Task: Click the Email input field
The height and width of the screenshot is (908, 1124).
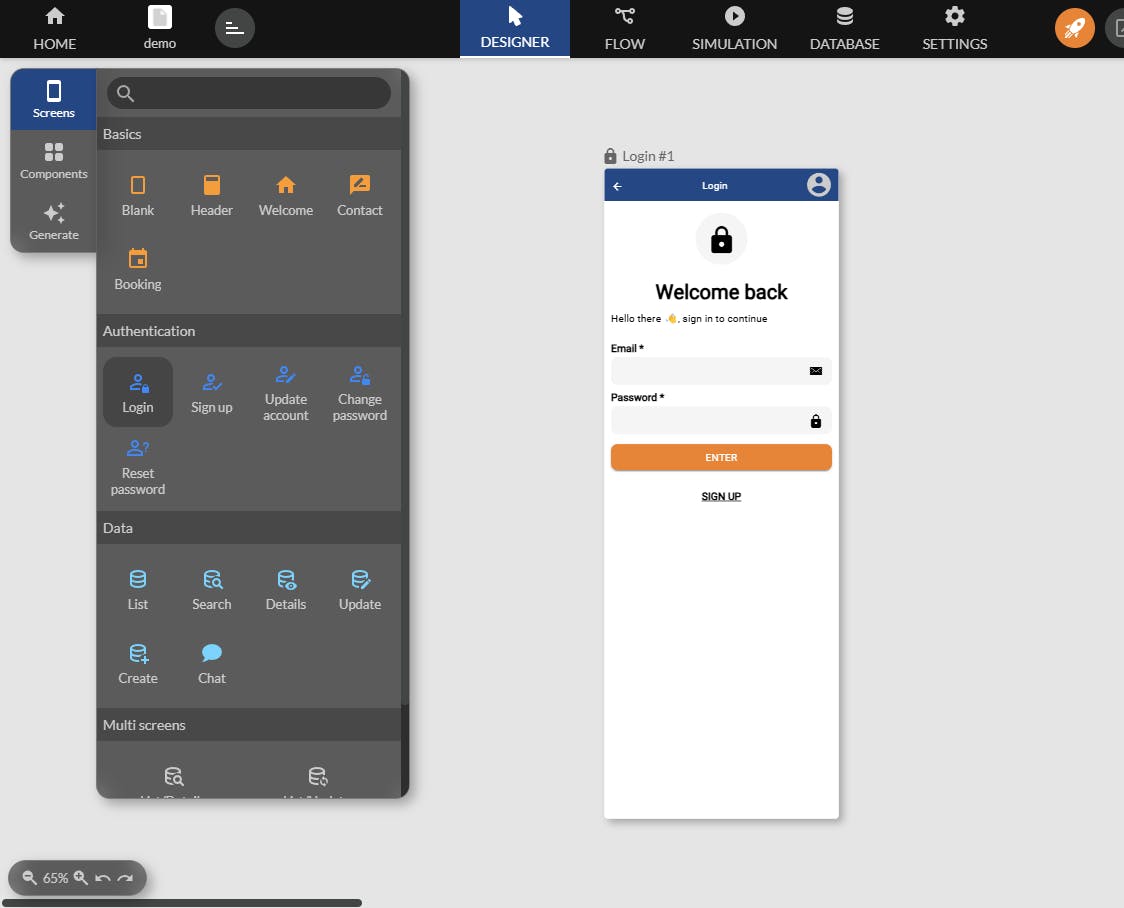Action: pyautogui.click(x=721, y=371)
